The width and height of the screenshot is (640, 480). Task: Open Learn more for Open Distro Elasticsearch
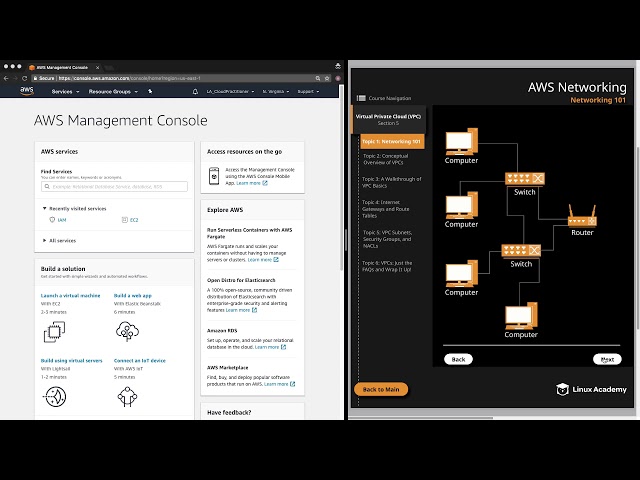point(241,310)
